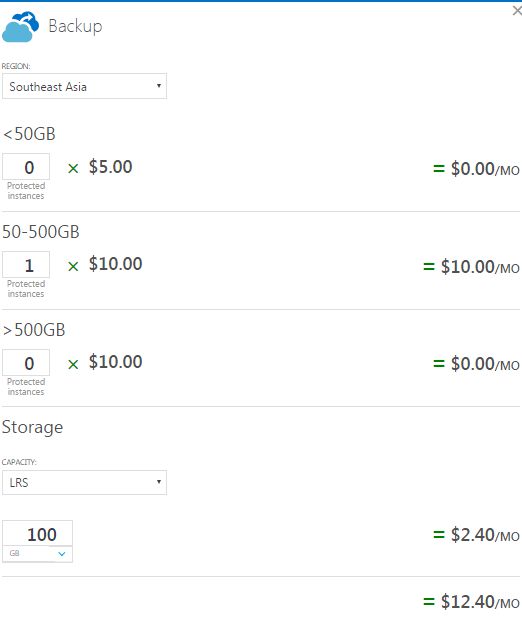Click the $12.40/MO total estimate
Screen dimensions: 522x617
[x=471, y=602]
